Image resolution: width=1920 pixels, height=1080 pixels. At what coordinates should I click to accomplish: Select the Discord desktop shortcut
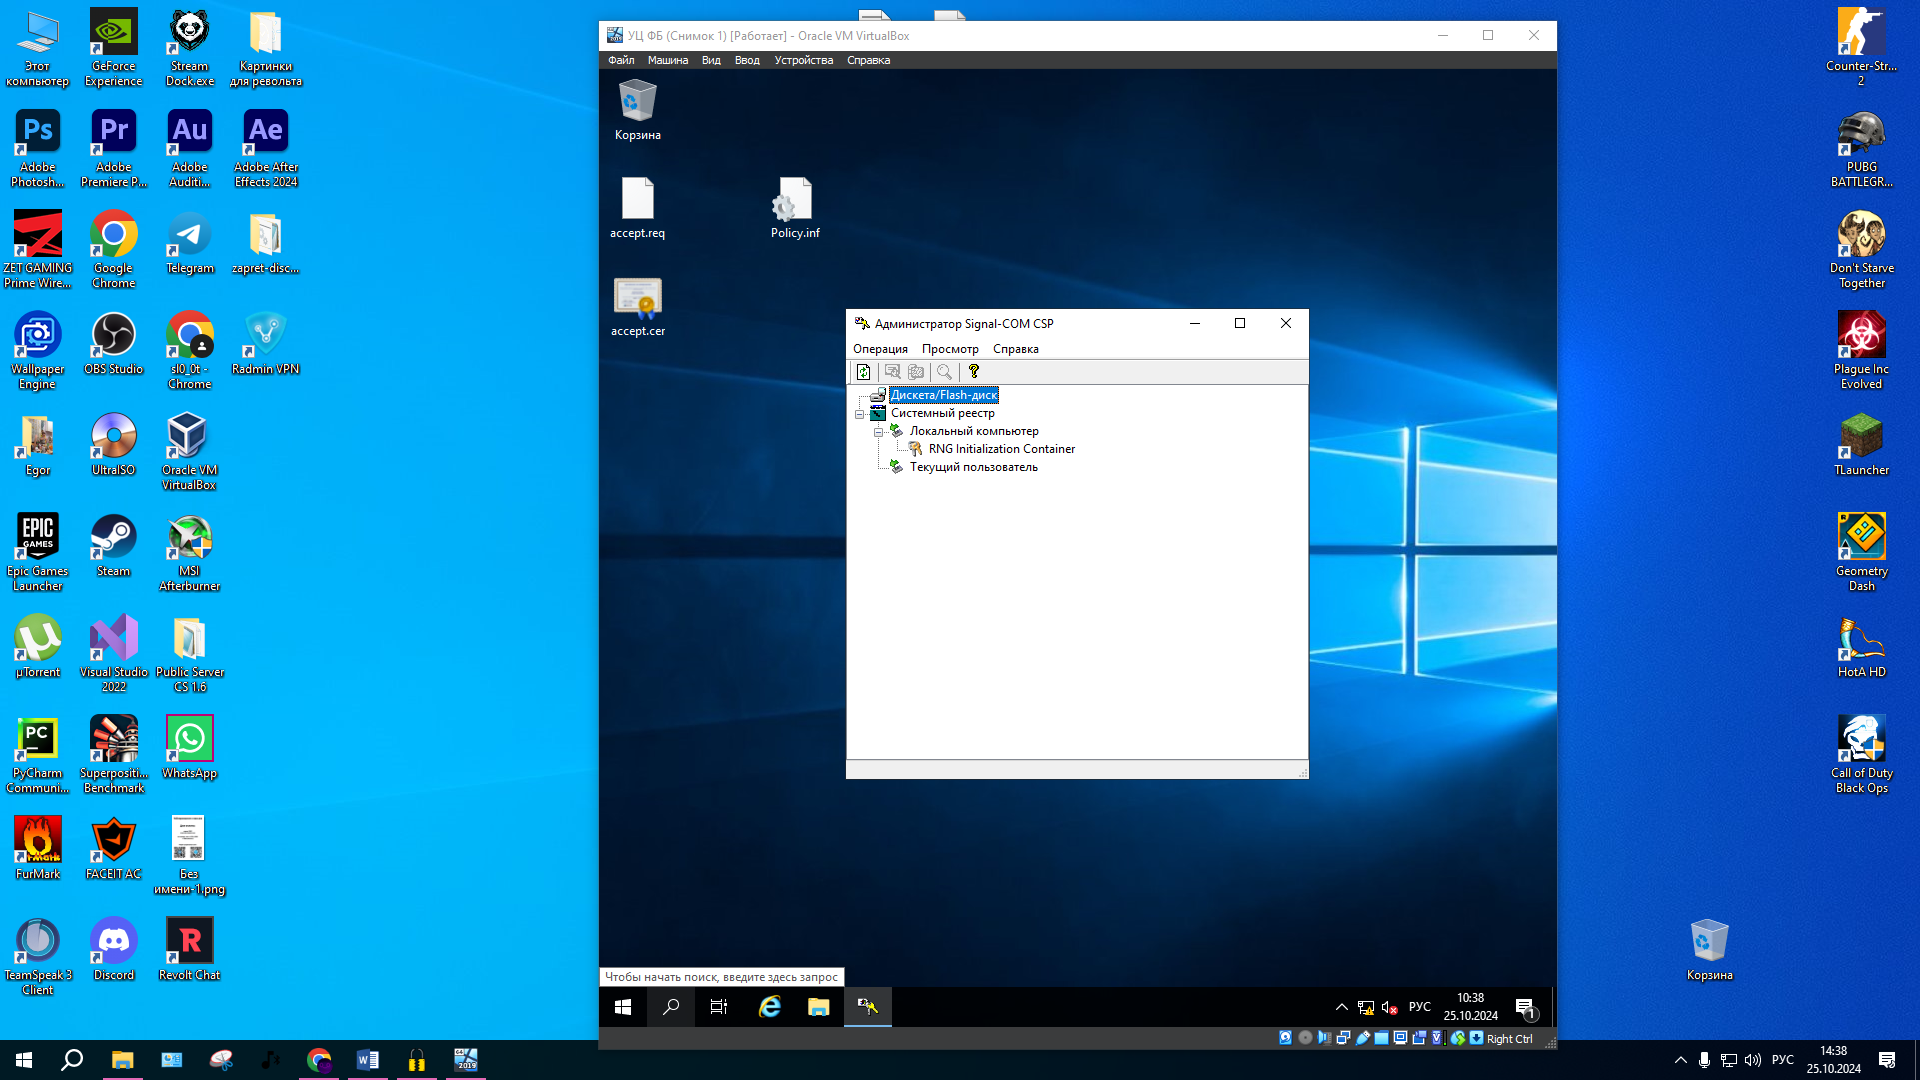point(114,950)
